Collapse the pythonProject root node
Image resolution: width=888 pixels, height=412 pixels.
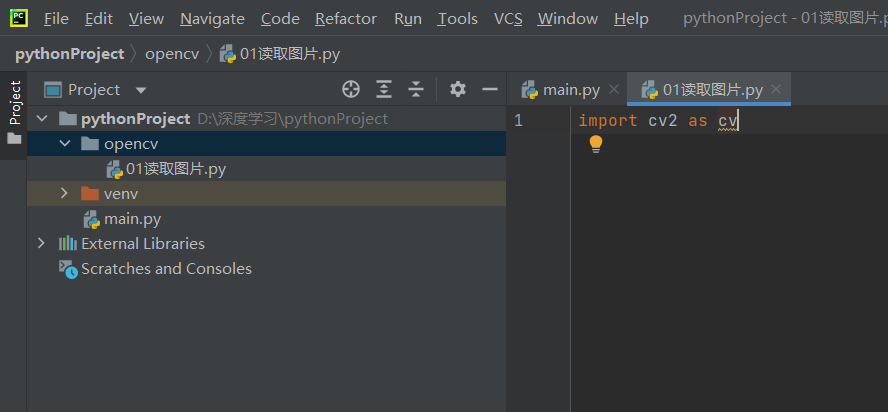(x=42, y=119)
